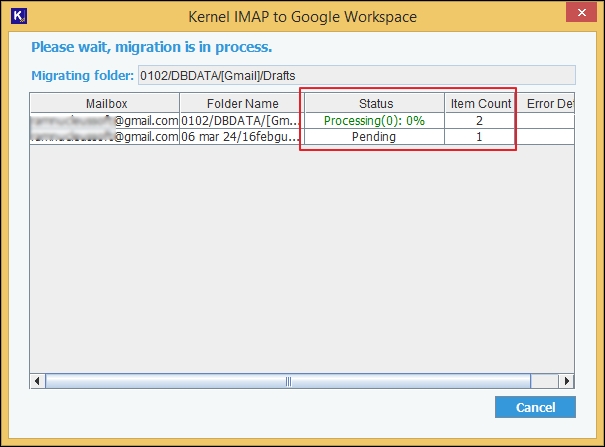Select the Folder Name column header
Viewport: 605px width, 447px height.
pos(242,103)
